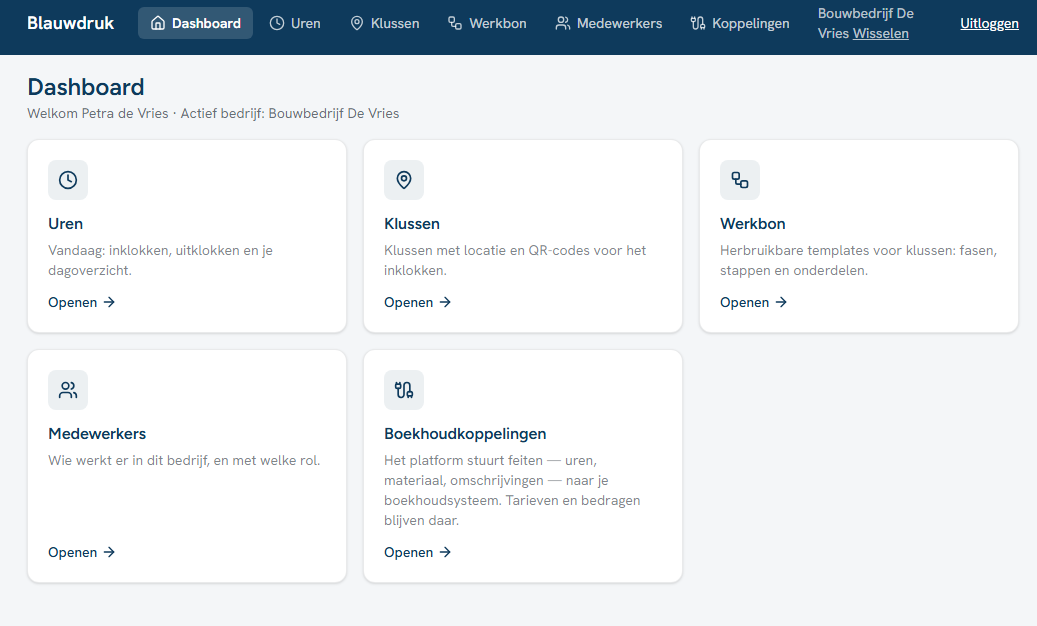Select Klussen in the top navigation
Viewport: 1037px width, 626px height.
pyautogui.click(x=384, y=23)
